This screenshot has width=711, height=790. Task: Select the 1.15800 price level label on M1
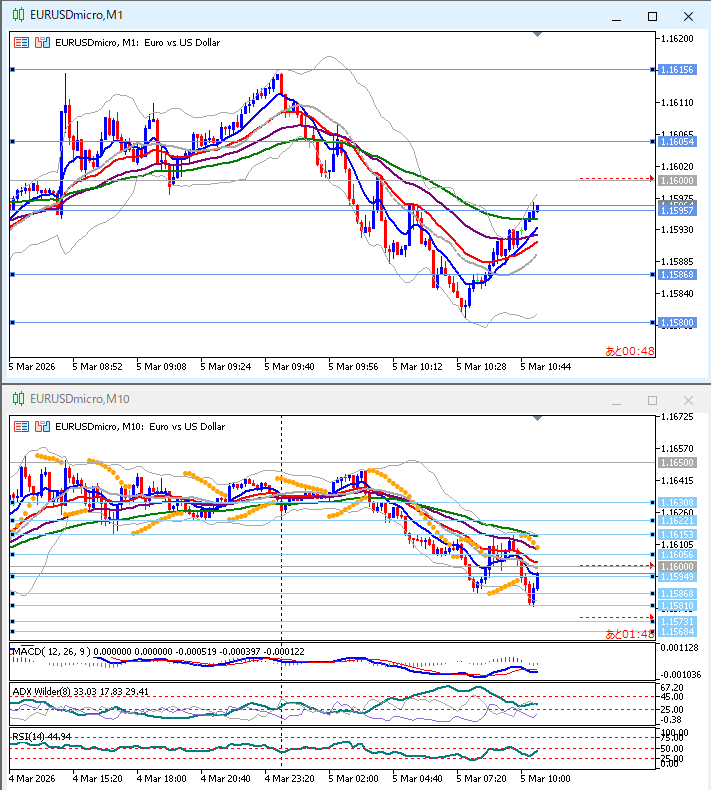point(677,323)
